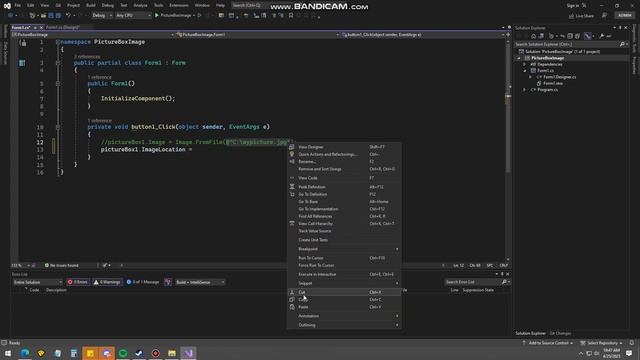Click Solution Explorer Collapse All icon

pos(570,36)
